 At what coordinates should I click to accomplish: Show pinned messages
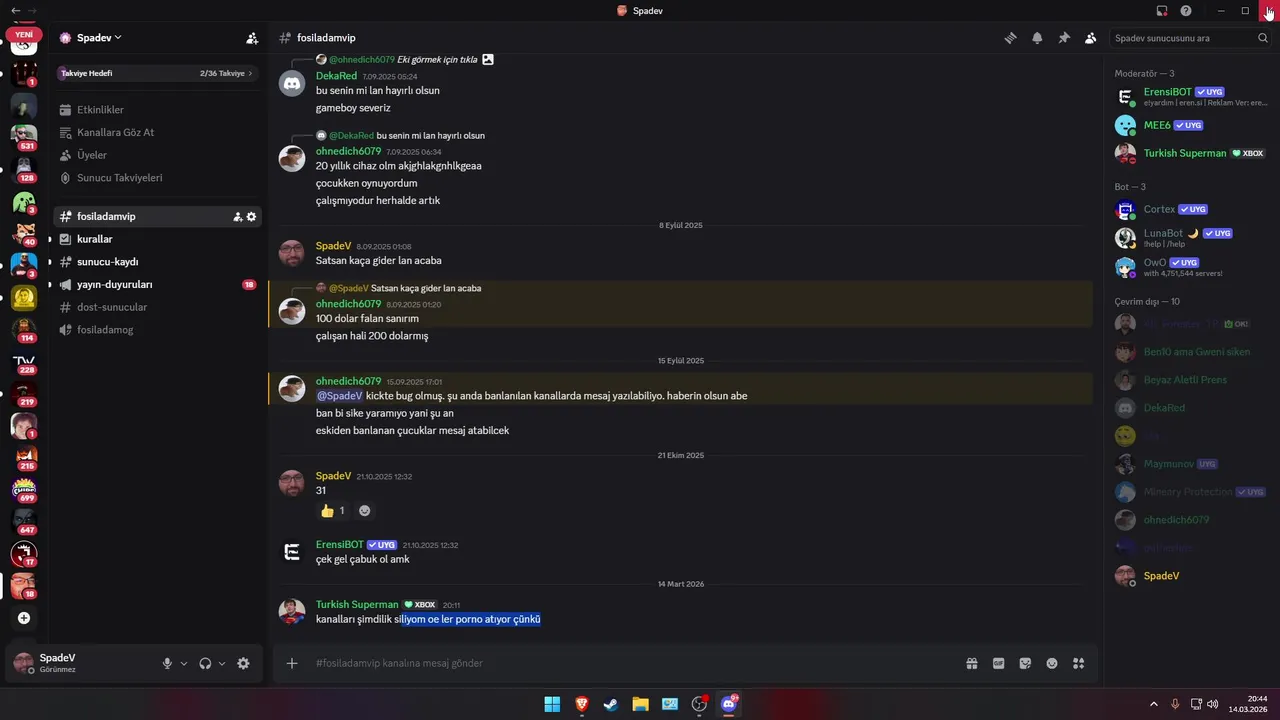pyautogui.click(x=1064, y=38)
